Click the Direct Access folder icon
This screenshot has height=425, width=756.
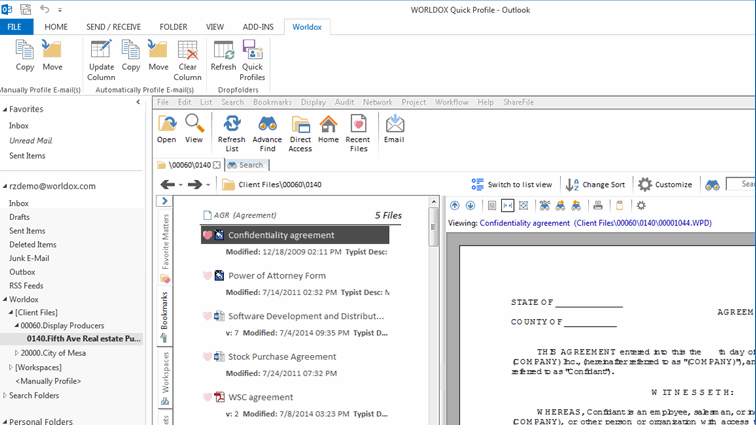300,124
